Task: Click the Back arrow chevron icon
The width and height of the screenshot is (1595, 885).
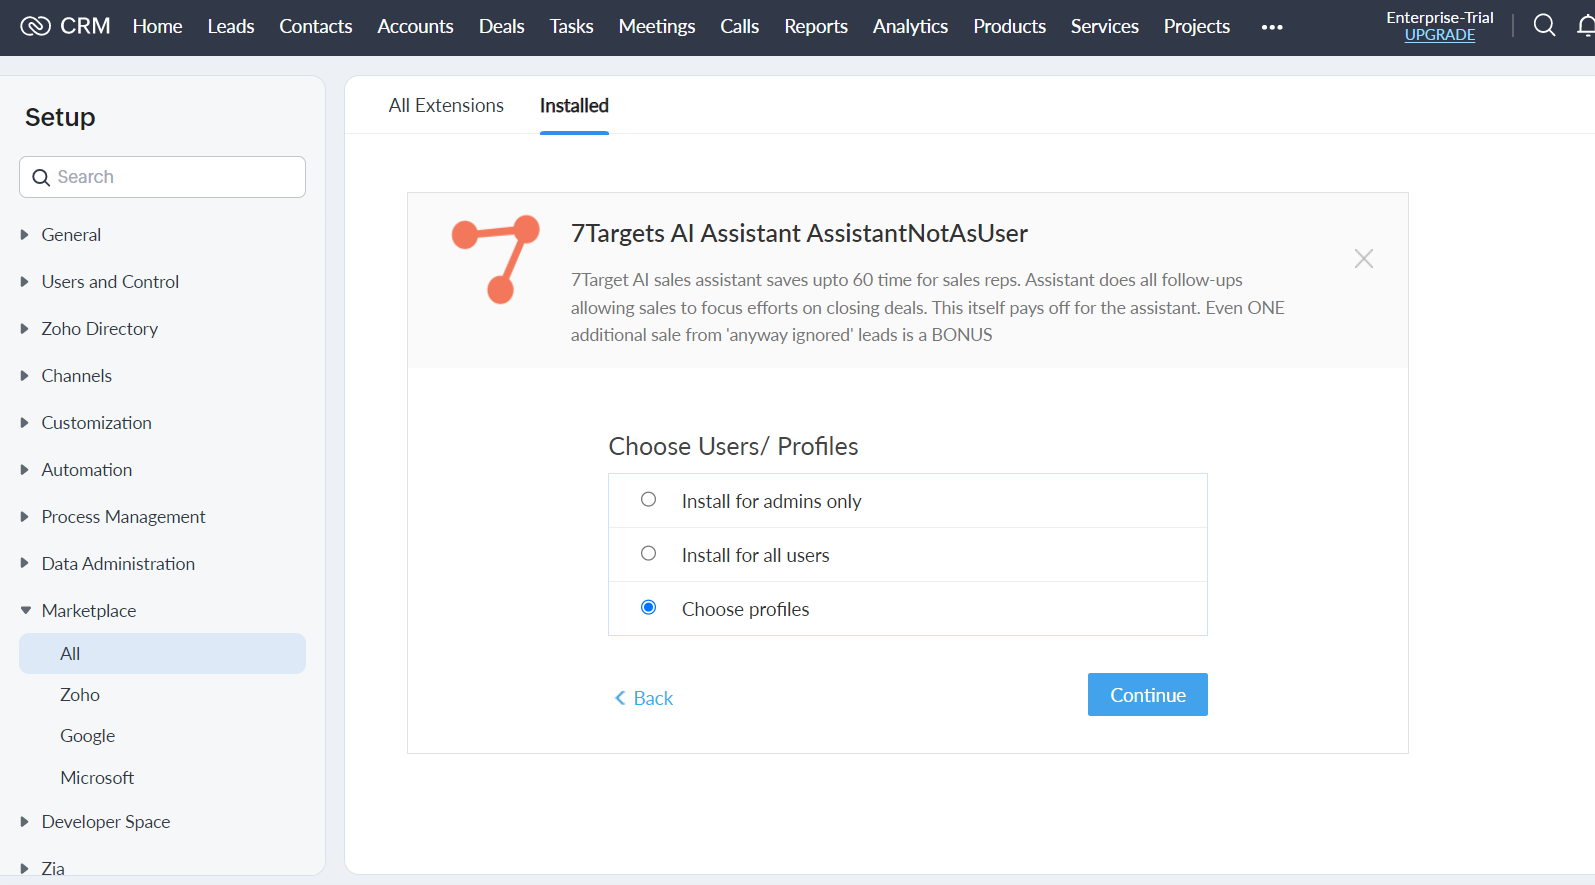Action: click(x=620, y=698)
